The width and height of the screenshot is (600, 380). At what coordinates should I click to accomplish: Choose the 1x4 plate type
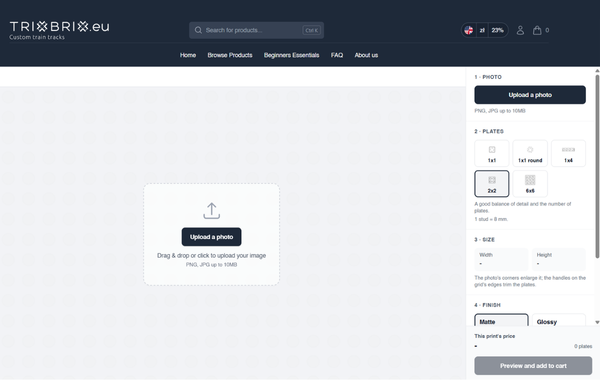[x=568, y=153]
